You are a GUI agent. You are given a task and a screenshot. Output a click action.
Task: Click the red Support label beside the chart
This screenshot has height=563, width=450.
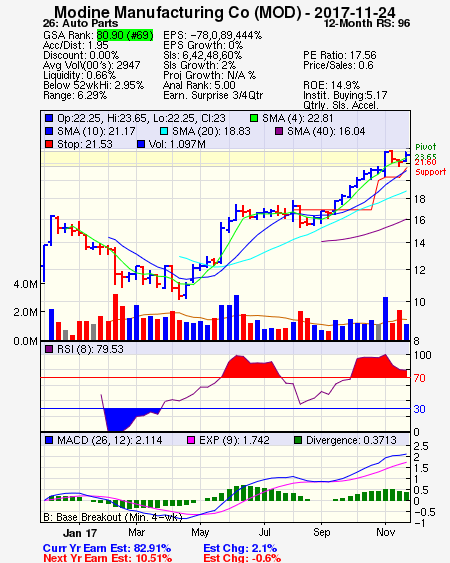(x=431, y=172)
